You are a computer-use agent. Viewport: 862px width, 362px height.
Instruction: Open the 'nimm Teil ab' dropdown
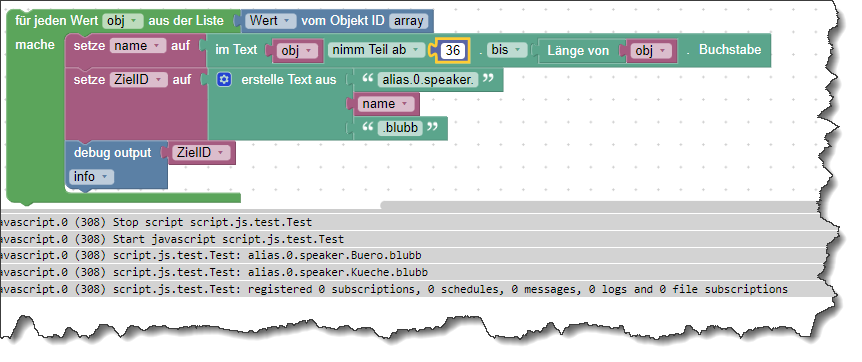(x=377, y=50)
